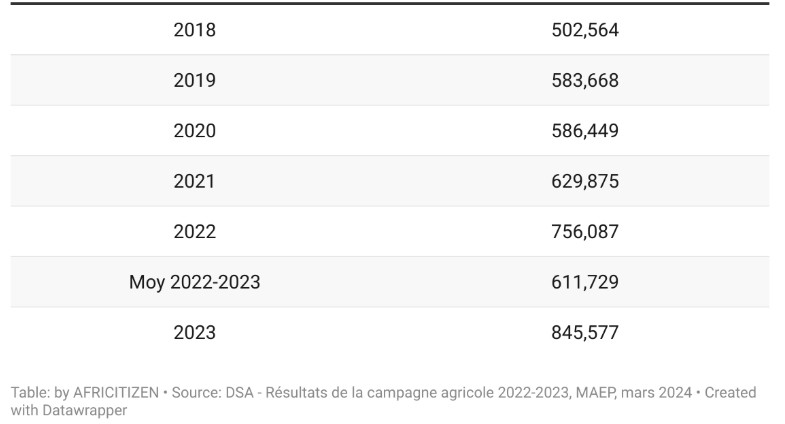Viewport: 785px width, 424px height.
Task: Select the average value 611,729
Action: pyautogui.click(x=585, y=282)
